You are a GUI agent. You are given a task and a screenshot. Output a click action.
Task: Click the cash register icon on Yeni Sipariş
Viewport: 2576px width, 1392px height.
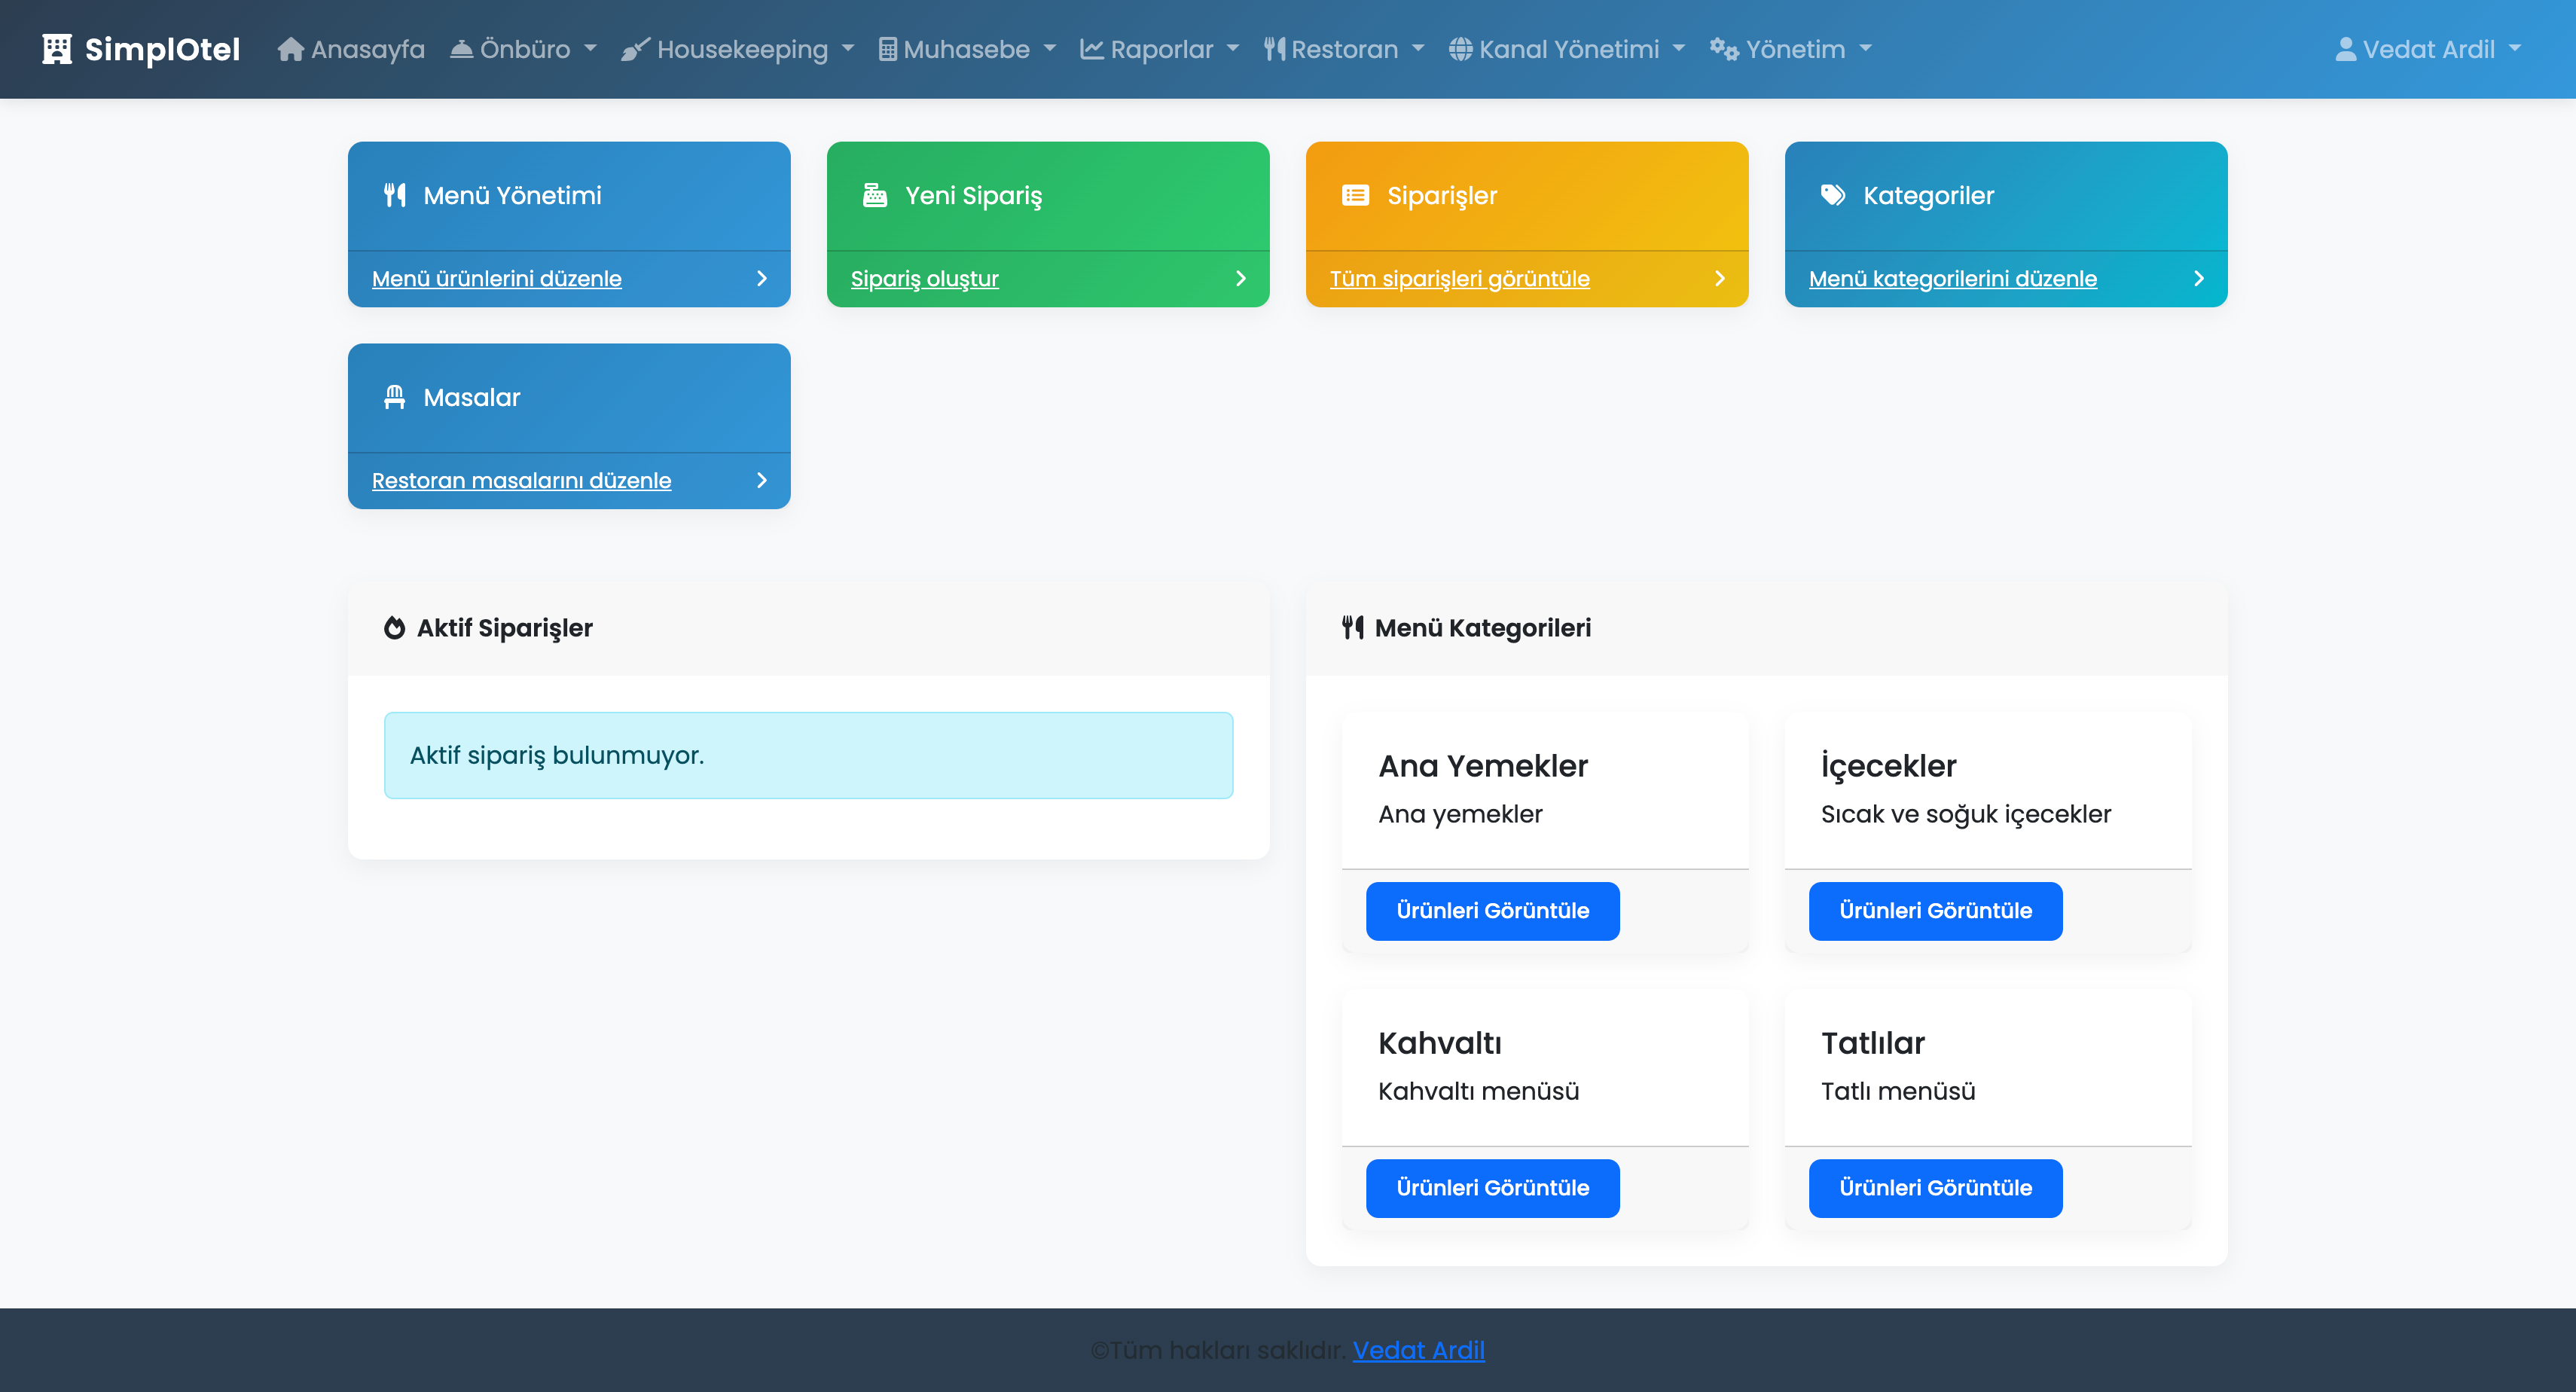875,195
